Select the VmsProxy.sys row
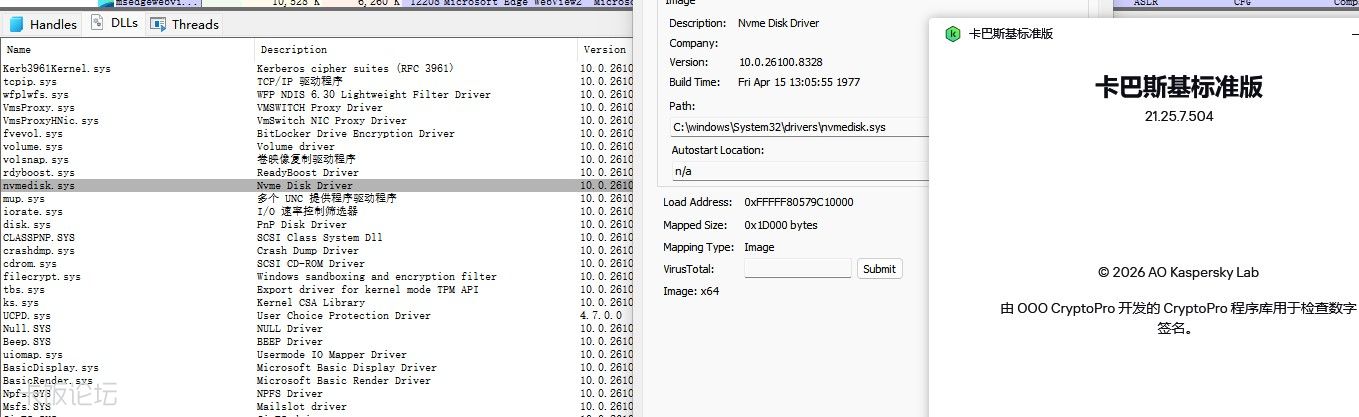This screenshot has height=417, width=1359. tap(317, 107)
